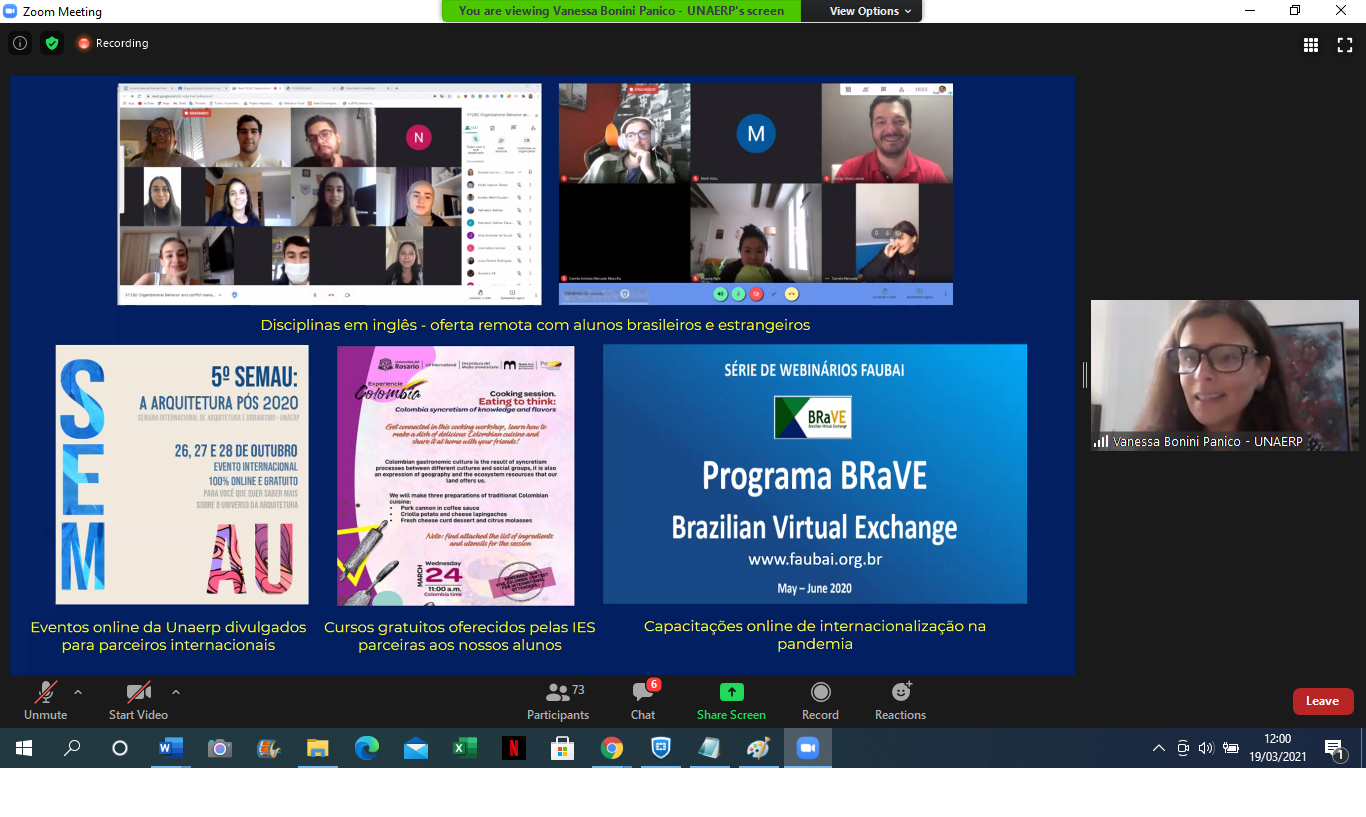The image size is (1366, 817).
Task: Select Vanessa Bonini Panico's video thumbnail
Action: tap(1224, 375)
